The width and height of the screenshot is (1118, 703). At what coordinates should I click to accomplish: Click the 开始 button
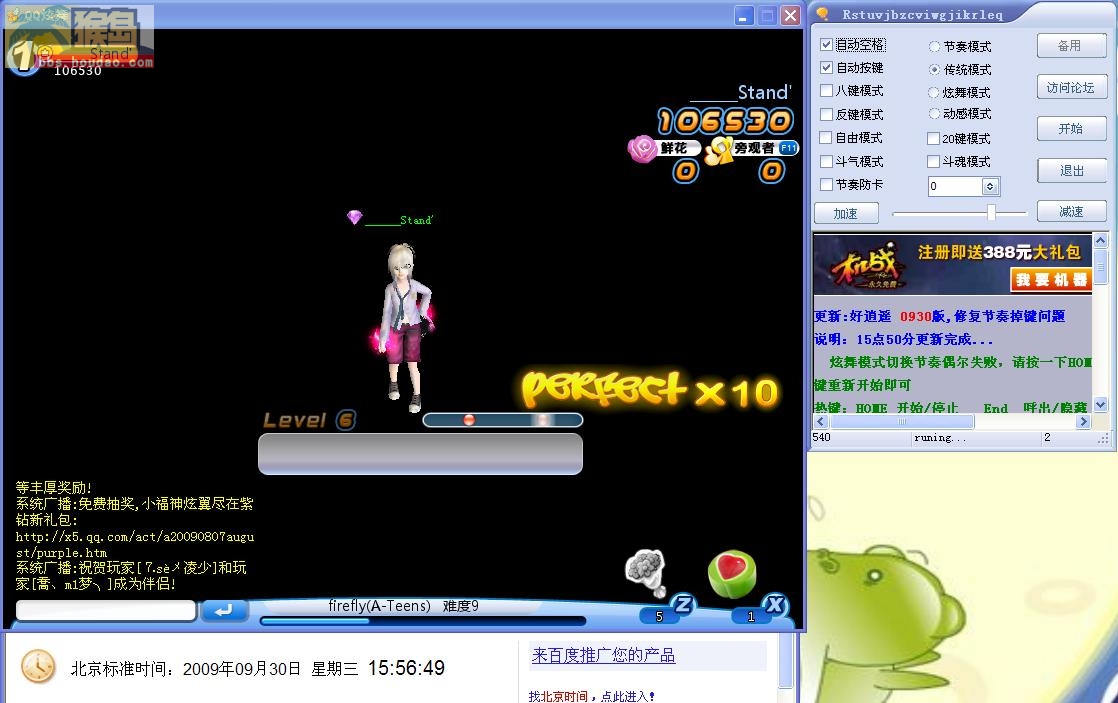point(1071,128)
